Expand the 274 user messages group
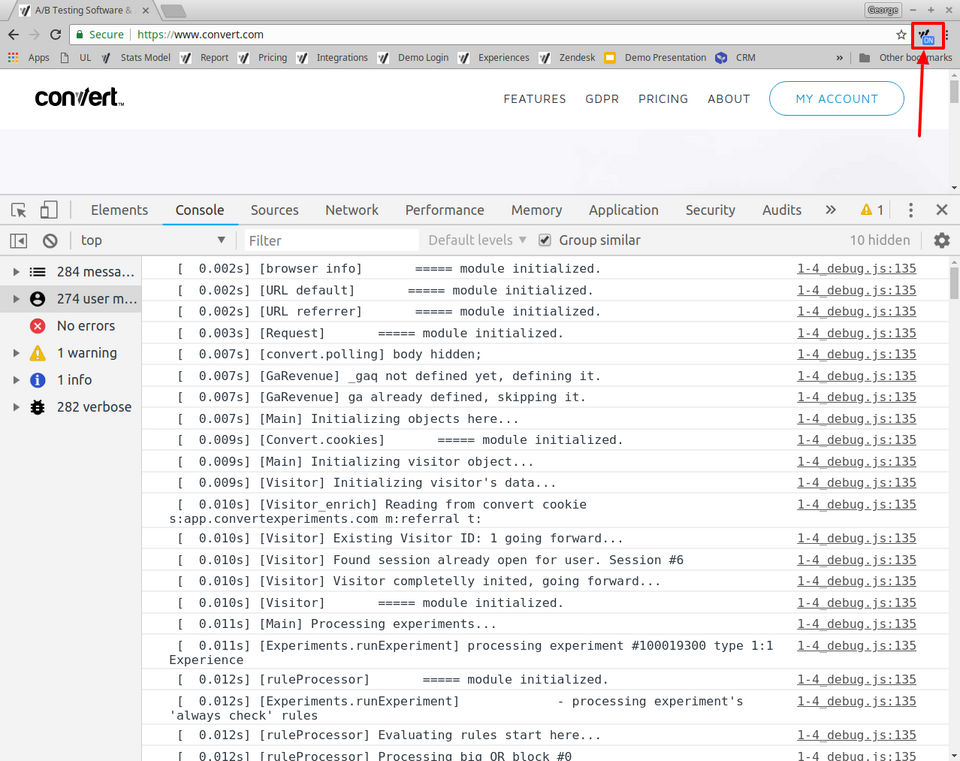The height and width of the screenshot is (761, 960). pos(16,299)
